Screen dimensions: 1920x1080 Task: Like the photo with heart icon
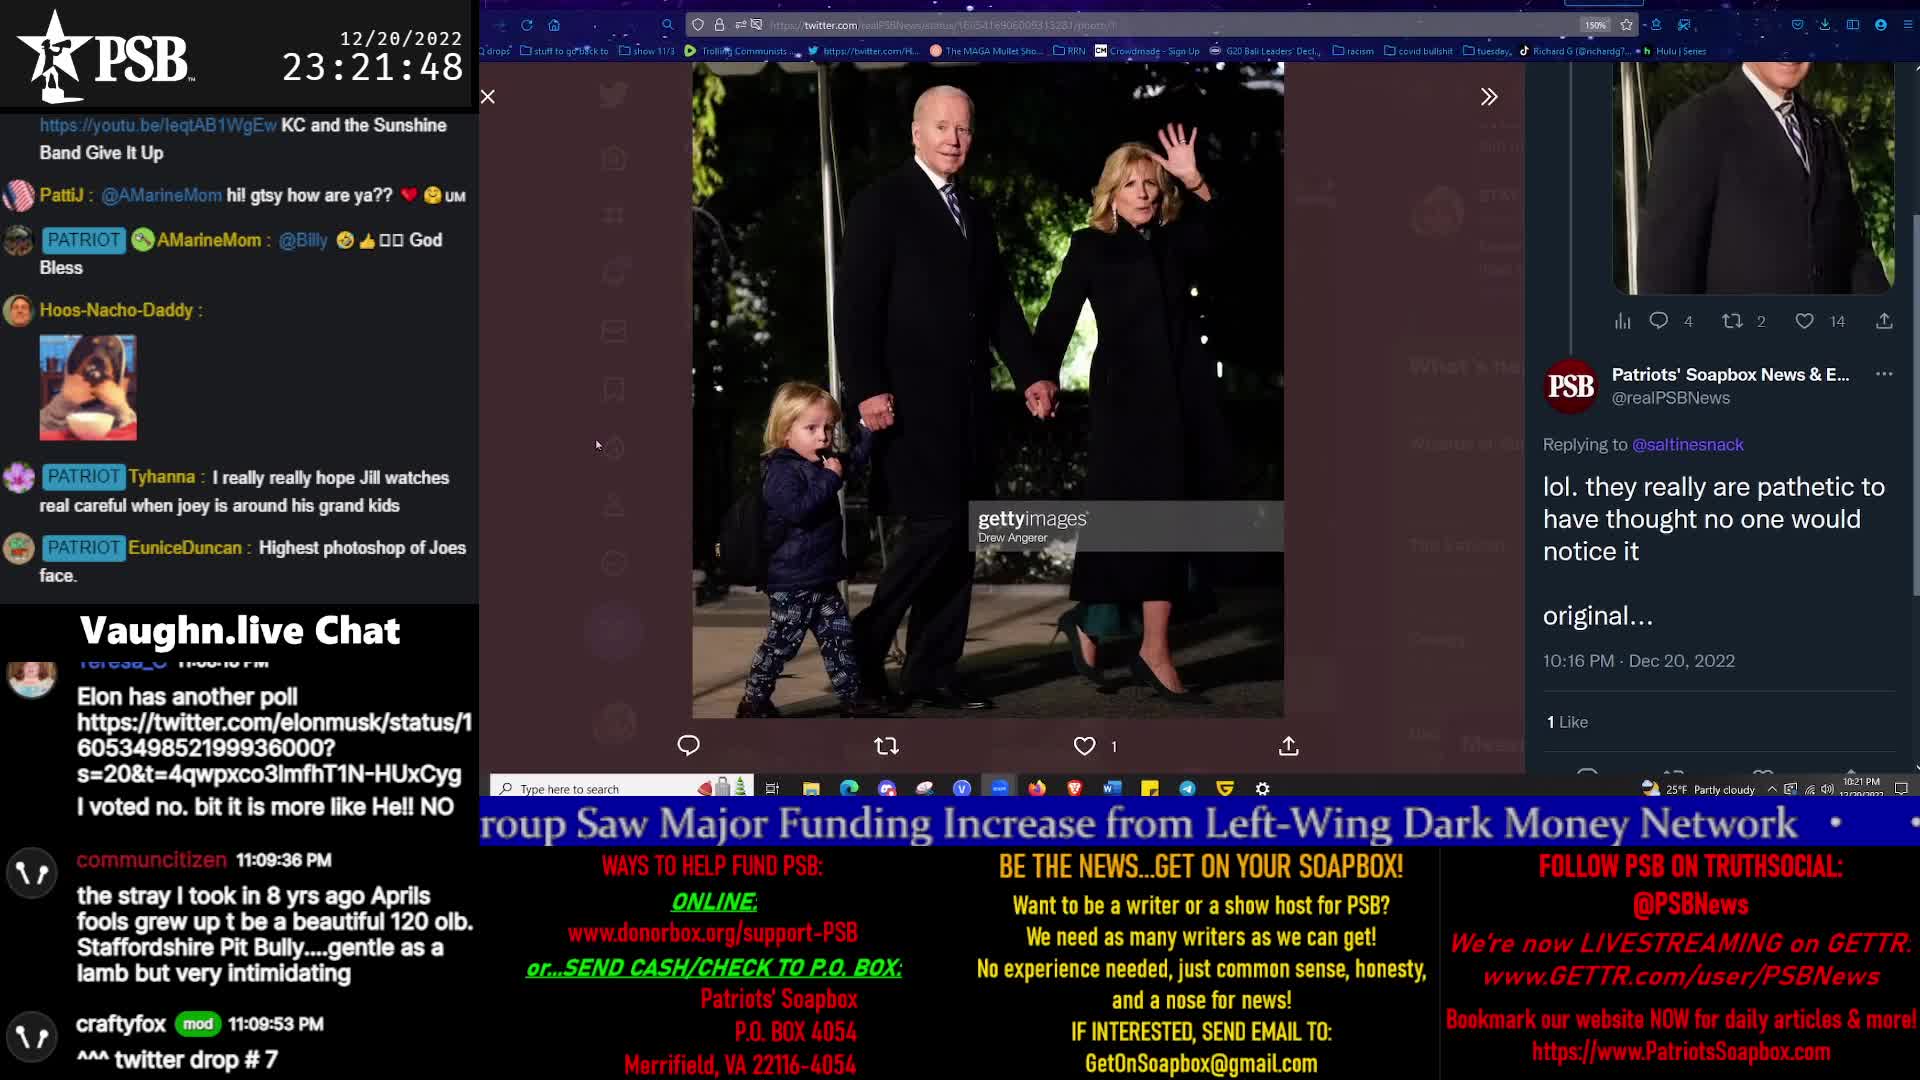coord(1085,746)
